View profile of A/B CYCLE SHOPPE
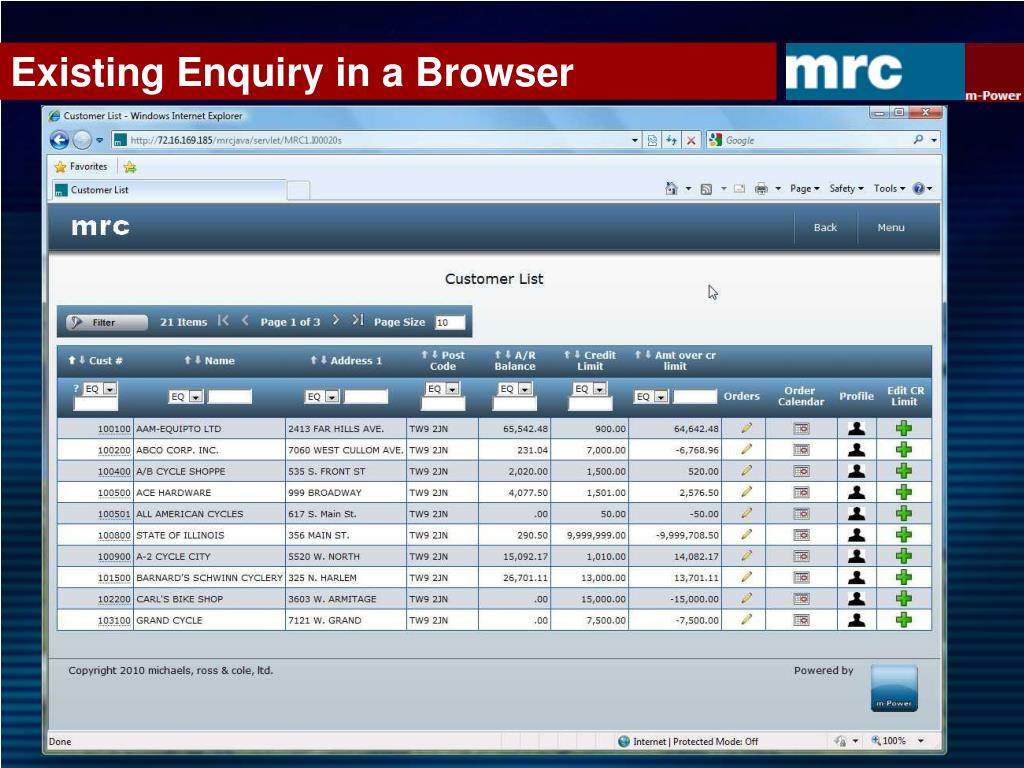 pyautogui.click(x=856, y=471)
